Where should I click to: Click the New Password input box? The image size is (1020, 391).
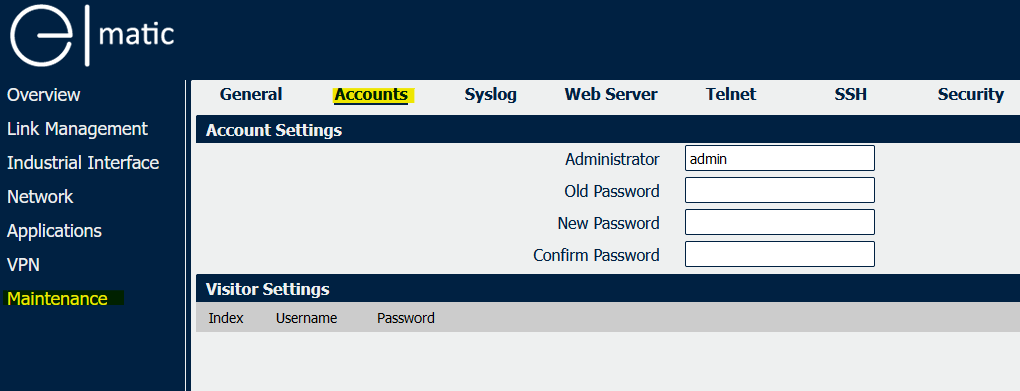(779, 222)
